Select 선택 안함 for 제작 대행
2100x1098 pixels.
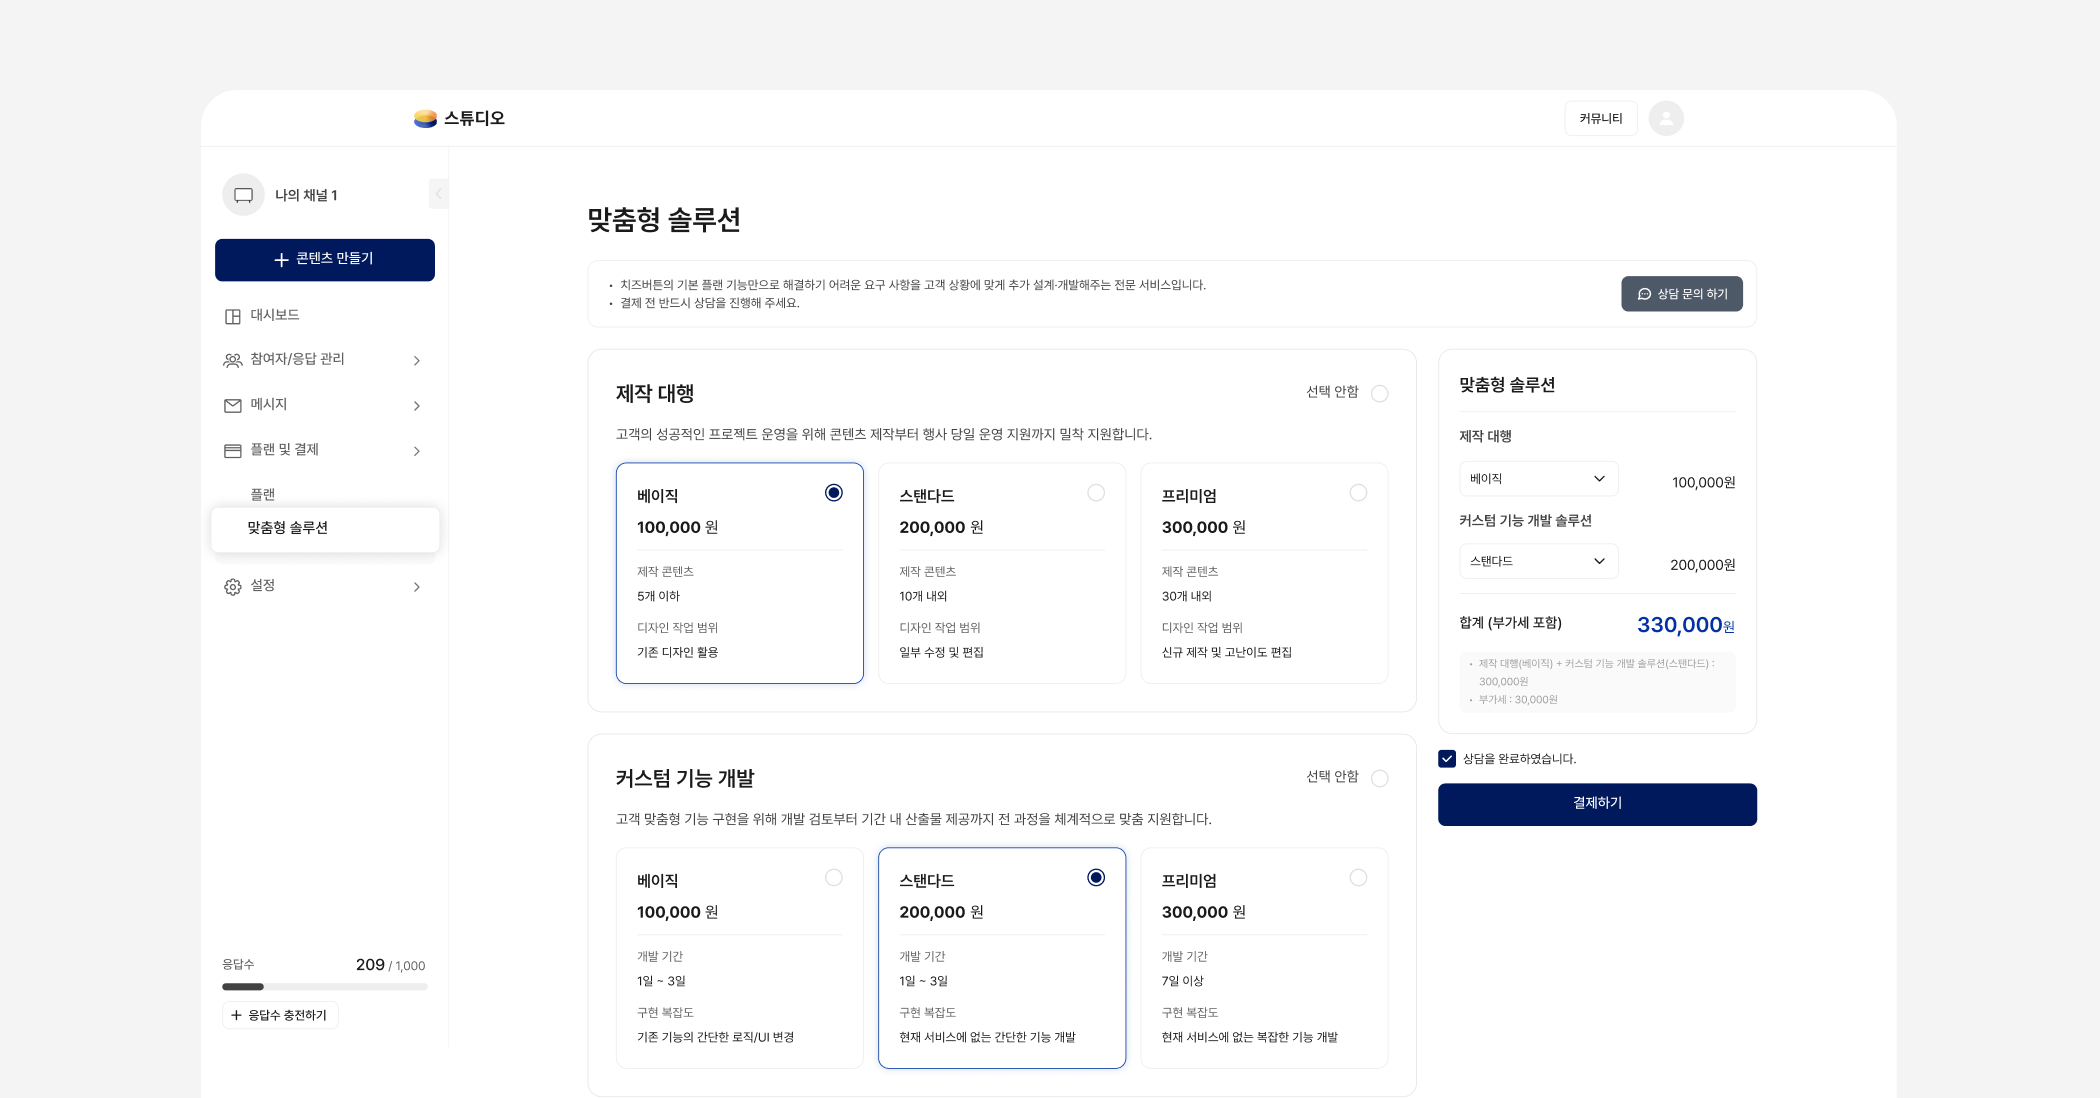(x=1380, y=394)
